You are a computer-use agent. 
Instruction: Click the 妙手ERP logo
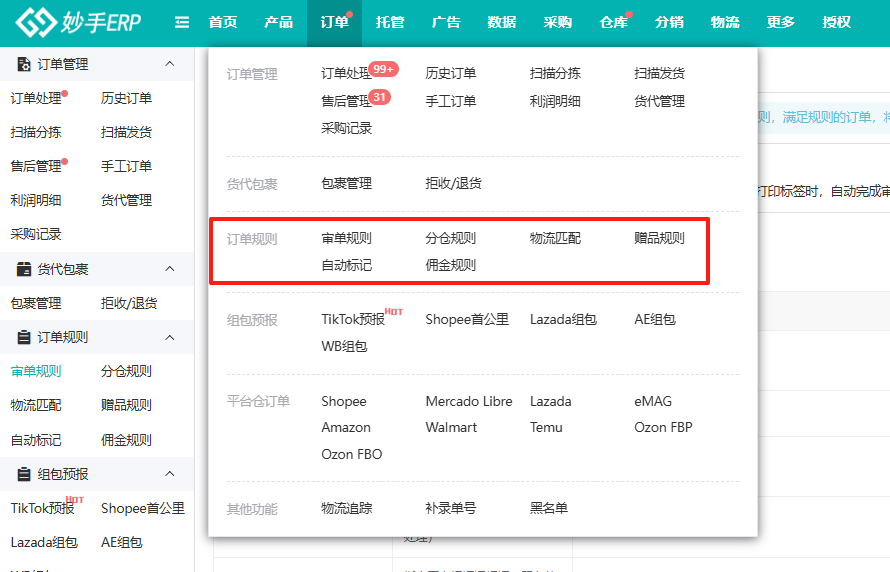point(78,23)
